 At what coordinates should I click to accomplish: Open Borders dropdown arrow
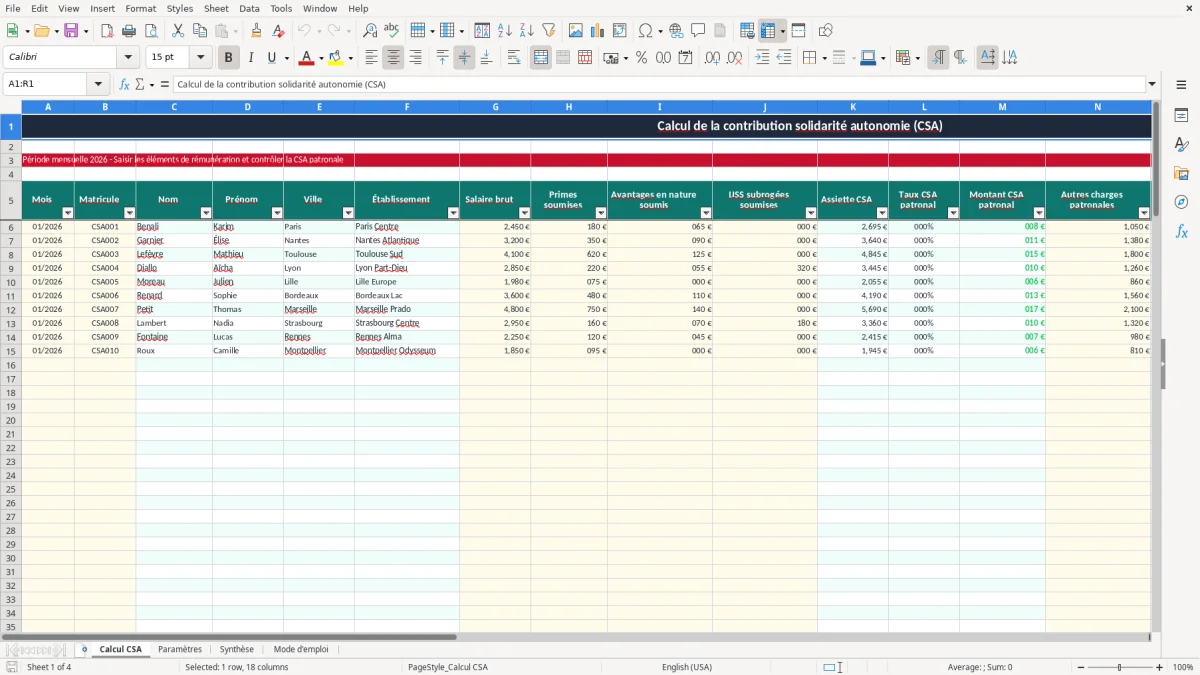pos(824,58)
